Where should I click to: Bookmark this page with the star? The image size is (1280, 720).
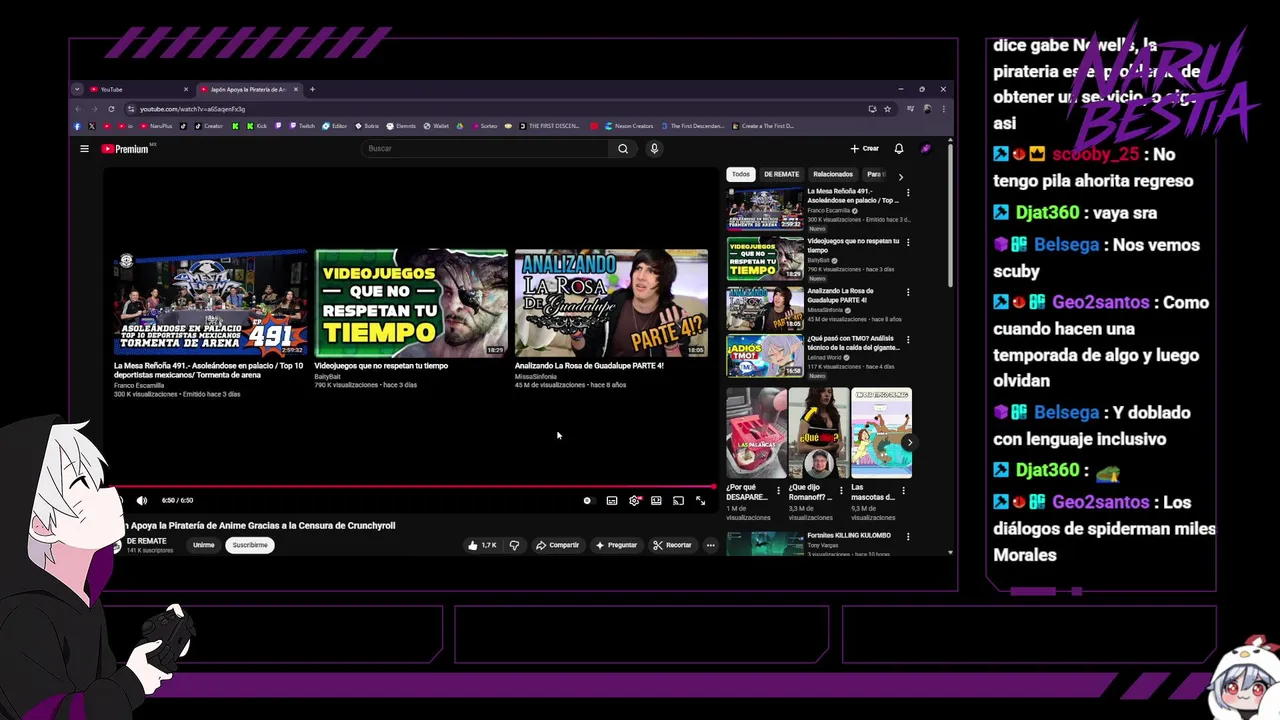pos(887,109)
